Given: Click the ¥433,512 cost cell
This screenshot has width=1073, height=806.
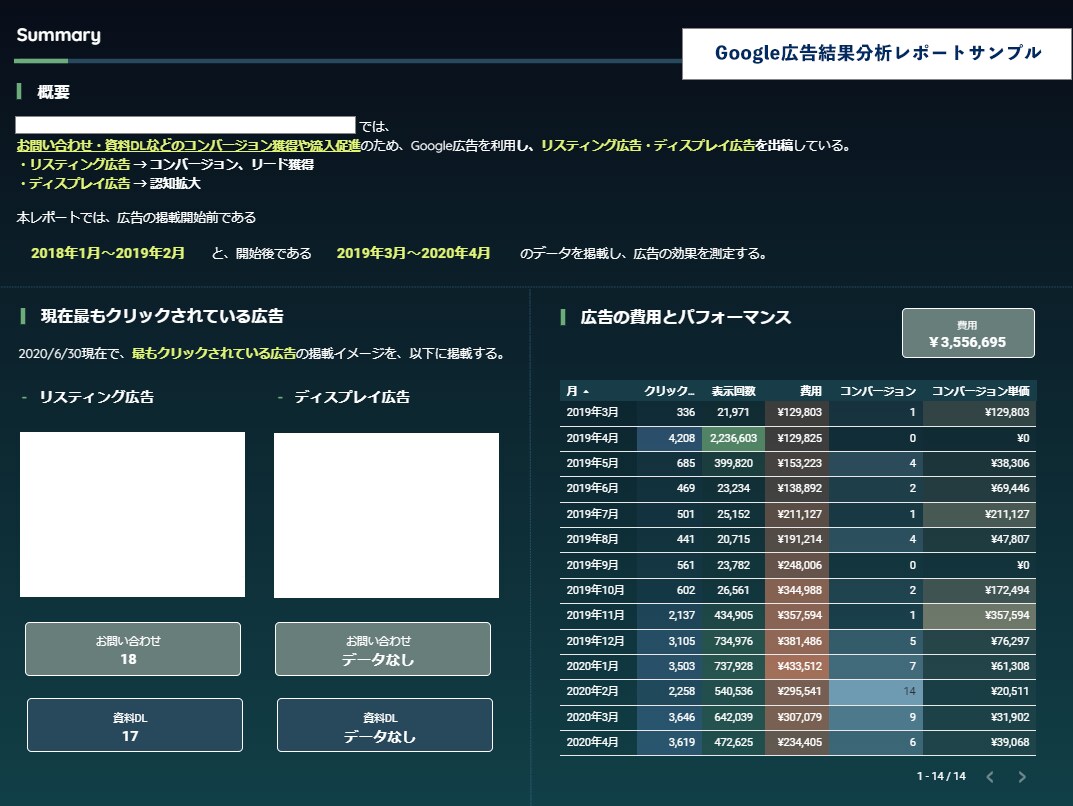Looking at the screenshot, I should pos(797,666).
